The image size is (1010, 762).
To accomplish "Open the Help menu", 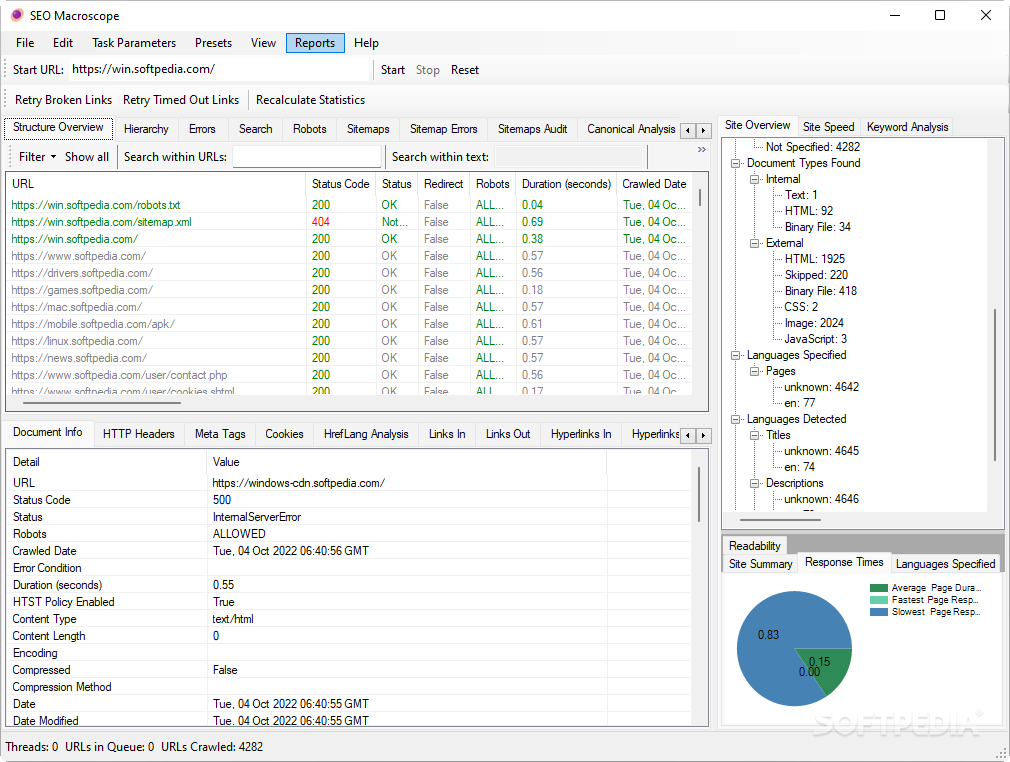I will click(x=366, y=43).
